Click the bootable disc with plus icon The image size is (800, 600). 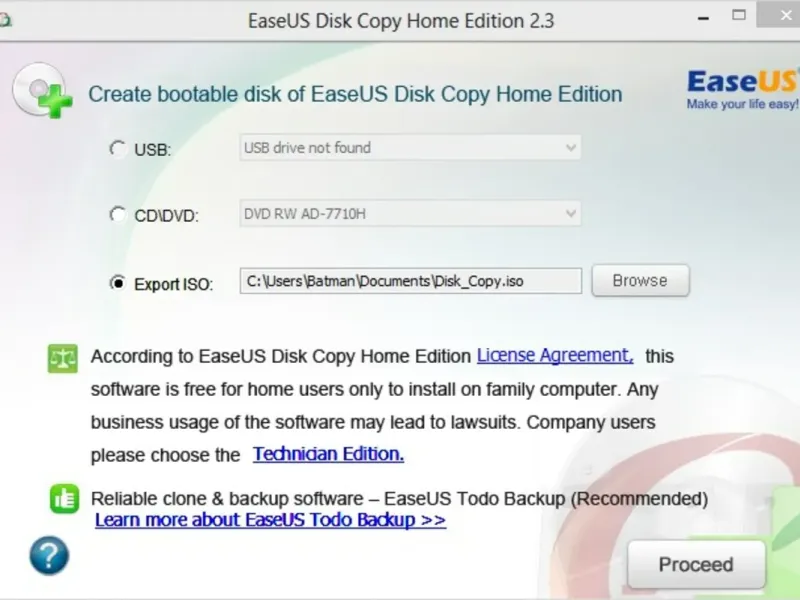click(x=43, y=91)
